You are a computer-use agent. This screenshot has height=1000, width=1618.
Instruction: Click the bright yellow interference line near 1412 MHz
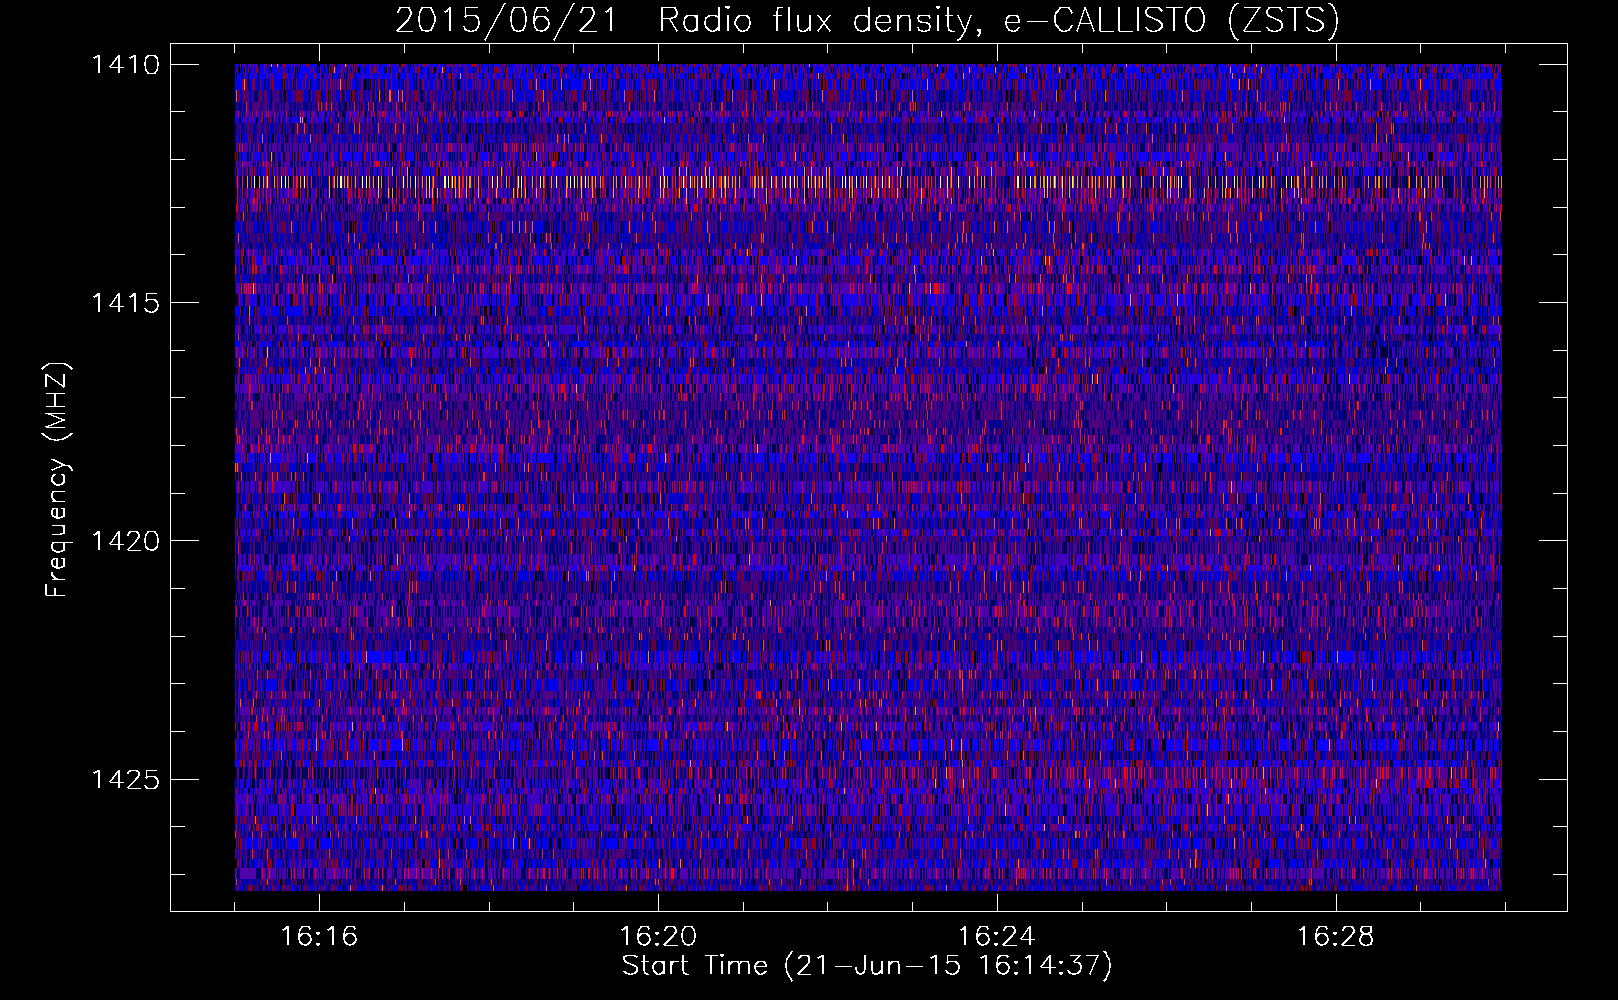[868, 182]
